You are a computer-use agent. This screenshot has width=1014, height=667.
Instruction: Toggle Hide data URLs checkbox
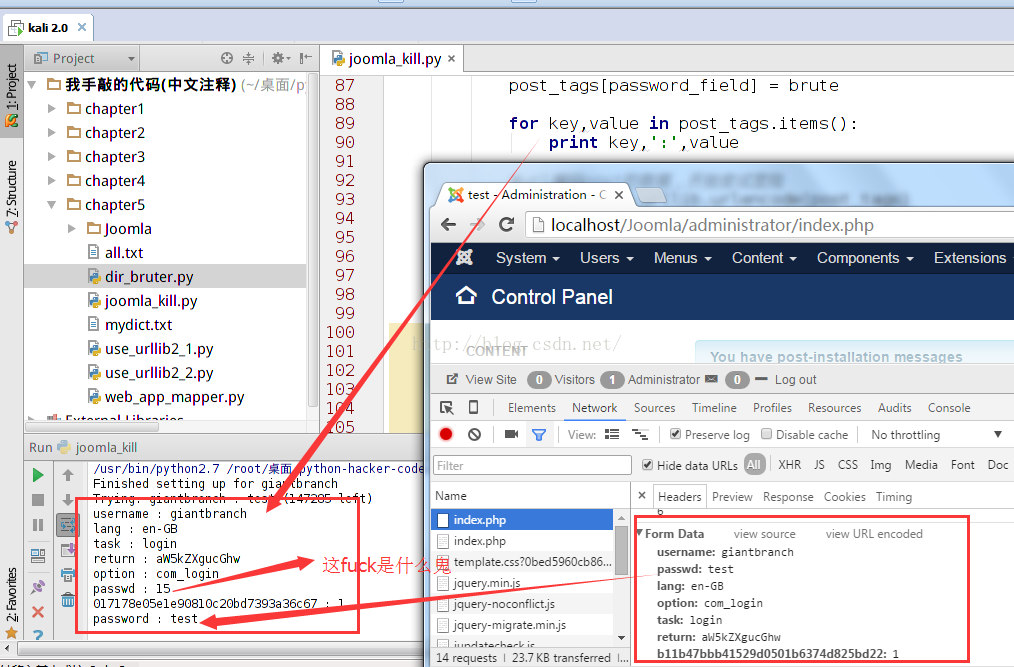[647, 465]
